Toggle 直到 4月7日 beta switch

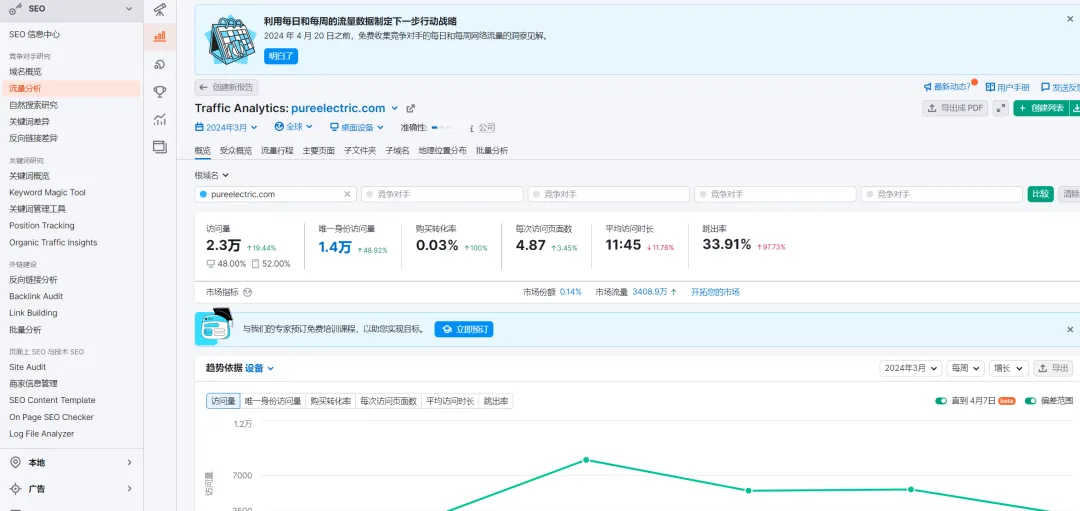click(x=941, y=401)
